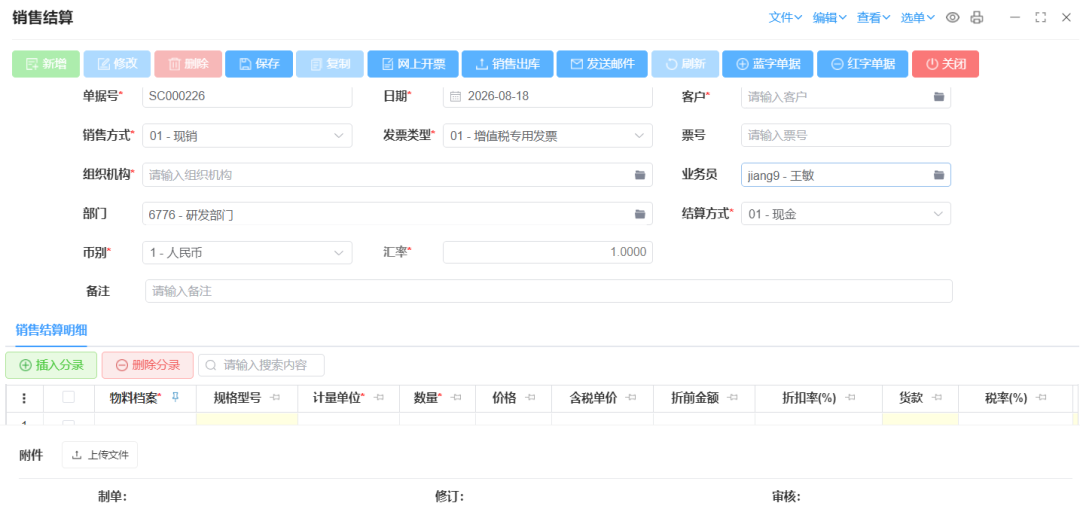The width and height of the screenshot is (1080, 506).
Task: Click 删除分录 delete entry button
Action: [147, 365]
